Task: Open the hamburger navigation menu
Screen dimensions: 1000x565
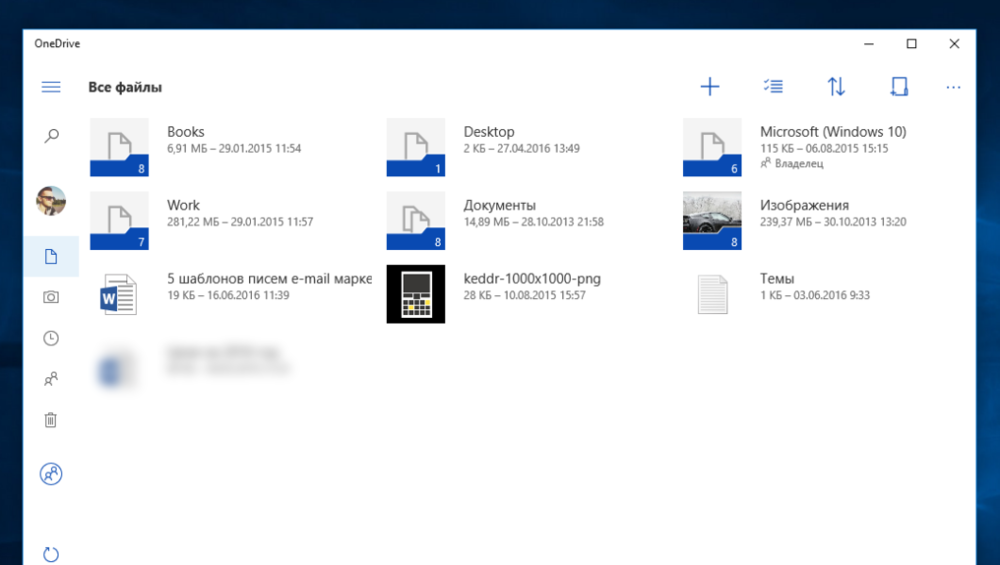Action: (51, 87)
